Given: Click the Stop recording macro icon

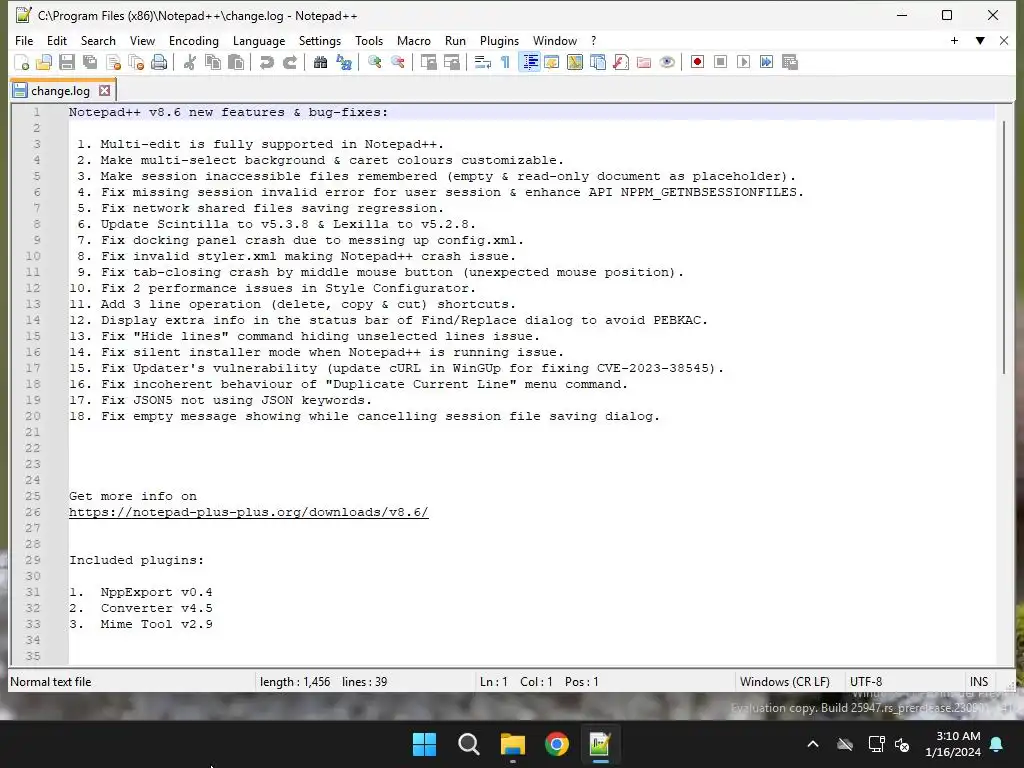Looking at the screenshot, I should pyautogui.click(x=720, y=63).
